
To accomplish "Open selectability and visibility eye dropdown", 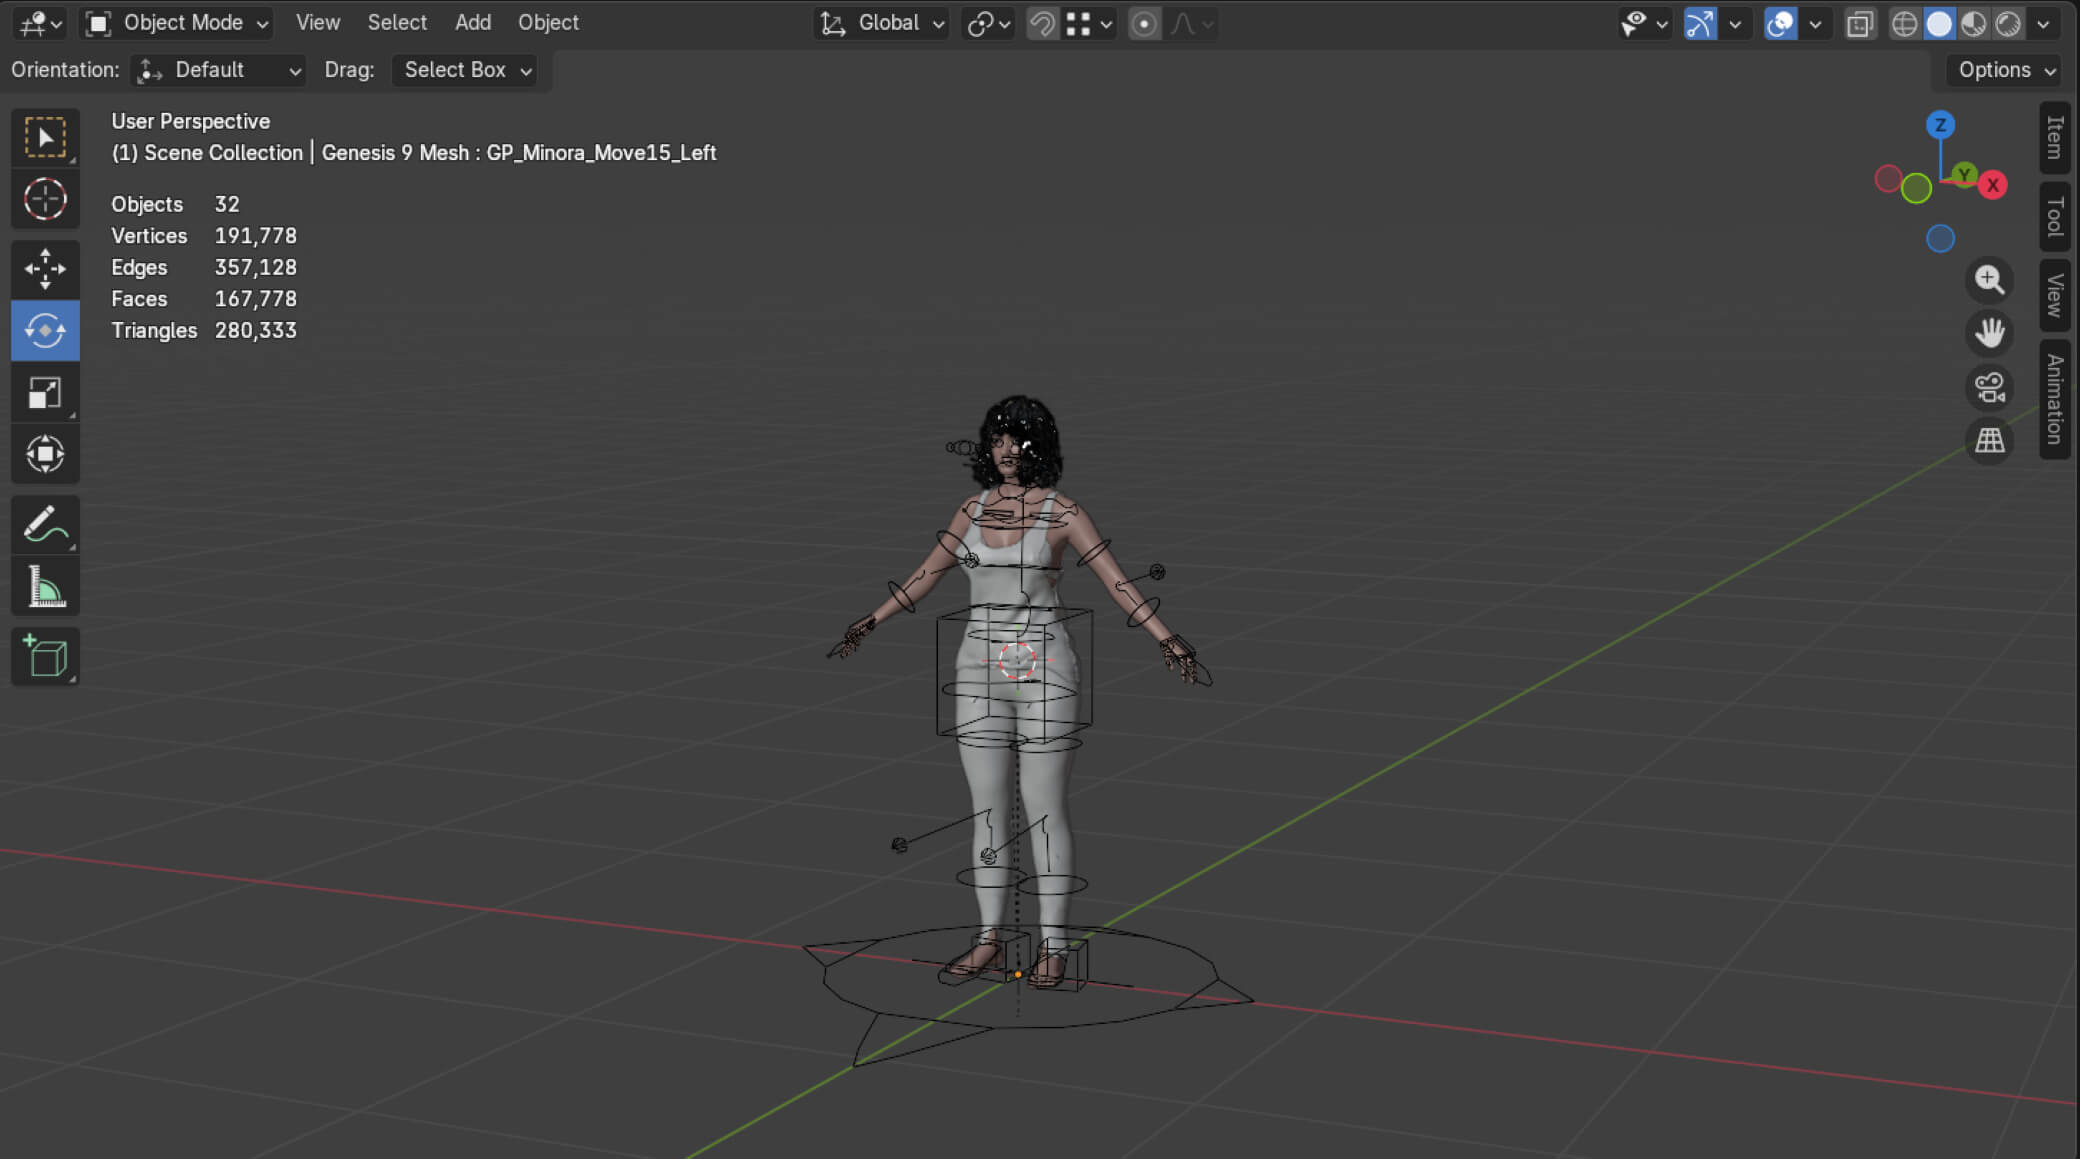I will [1643, 23].
